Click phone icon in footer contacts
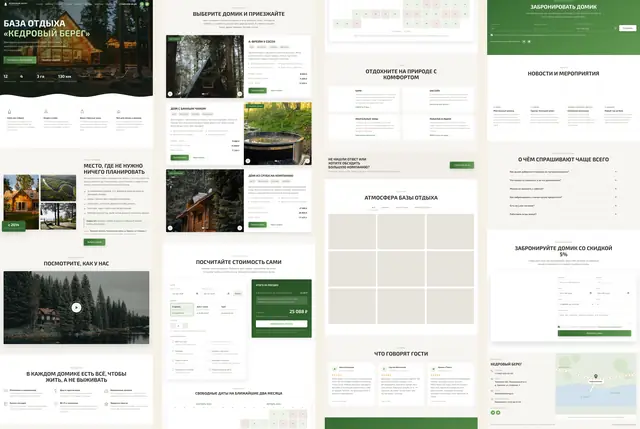The image size is (640, 429). 492,371
